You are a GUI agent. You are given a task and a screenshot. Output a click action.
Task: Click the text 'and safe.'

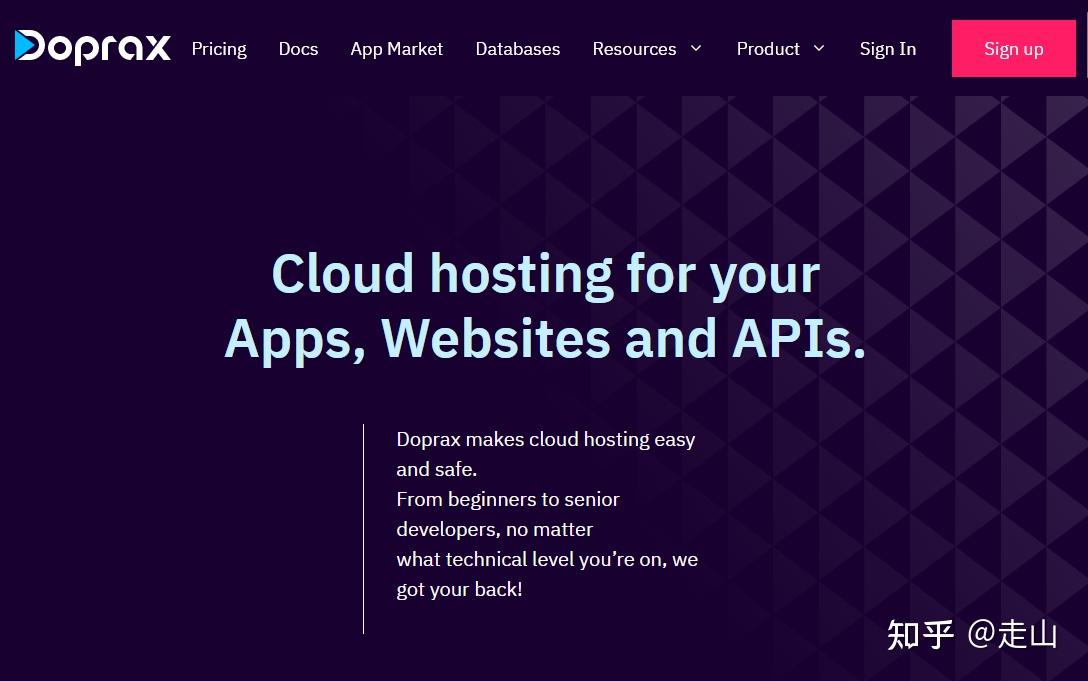point(436,469)
